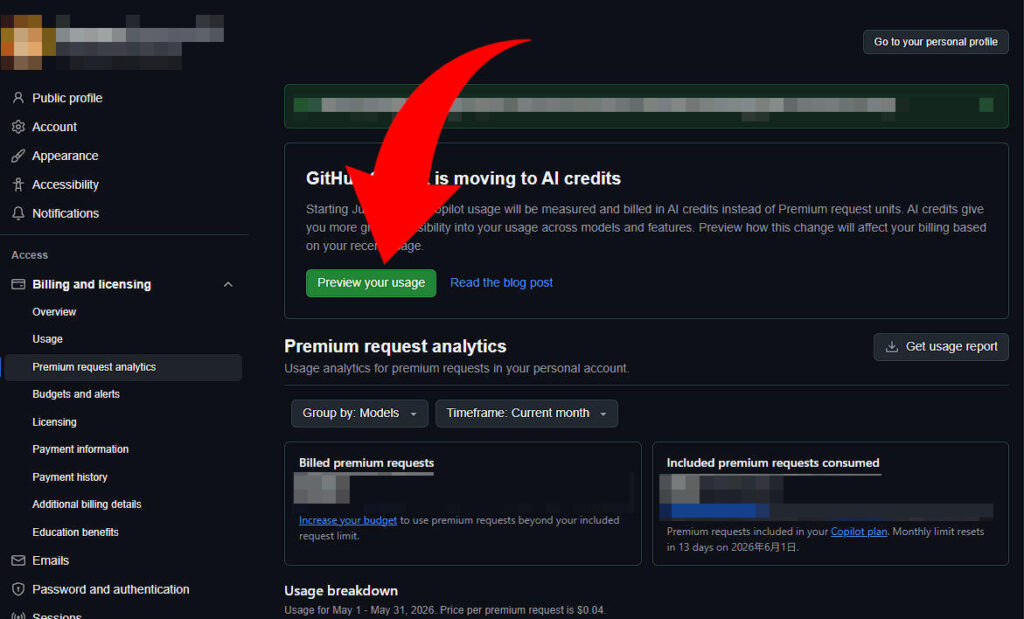The height and width of the screenshot is (619, 1024).
Task: Click the Usage breakdown heading
Action: (341, 590)
